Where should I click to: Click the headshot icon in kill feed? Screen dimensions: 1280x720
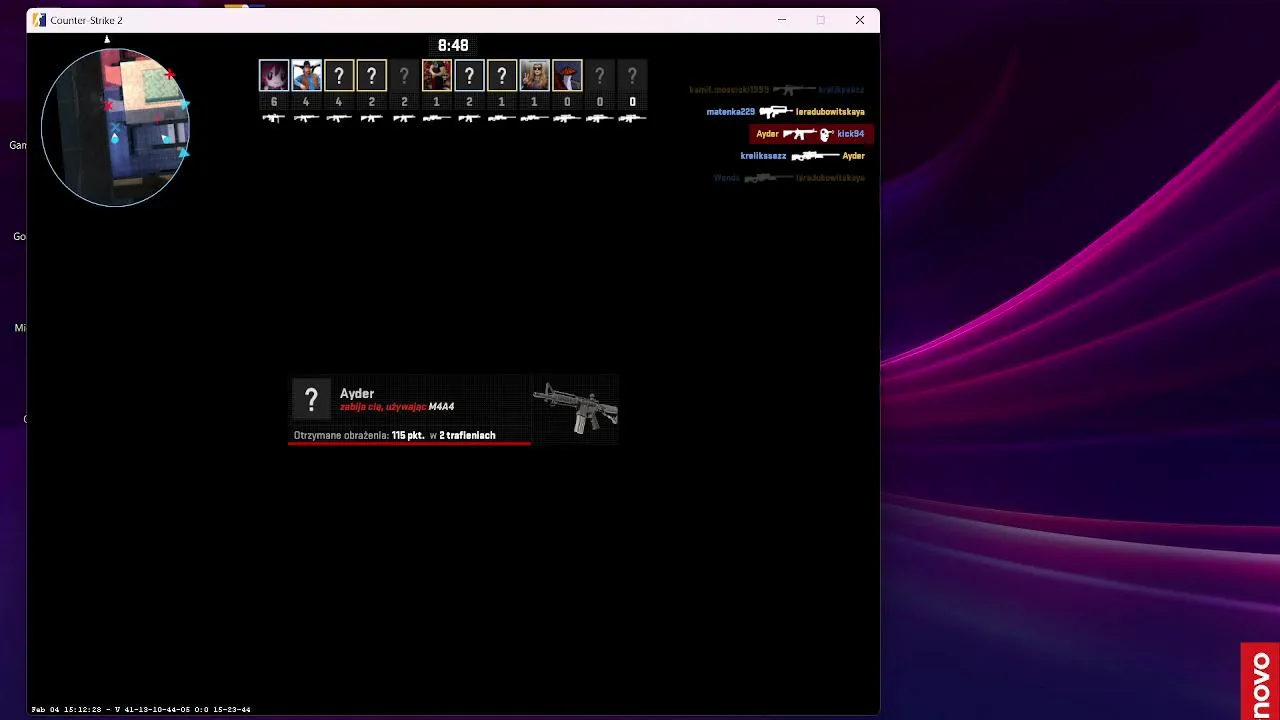point(826,134)
